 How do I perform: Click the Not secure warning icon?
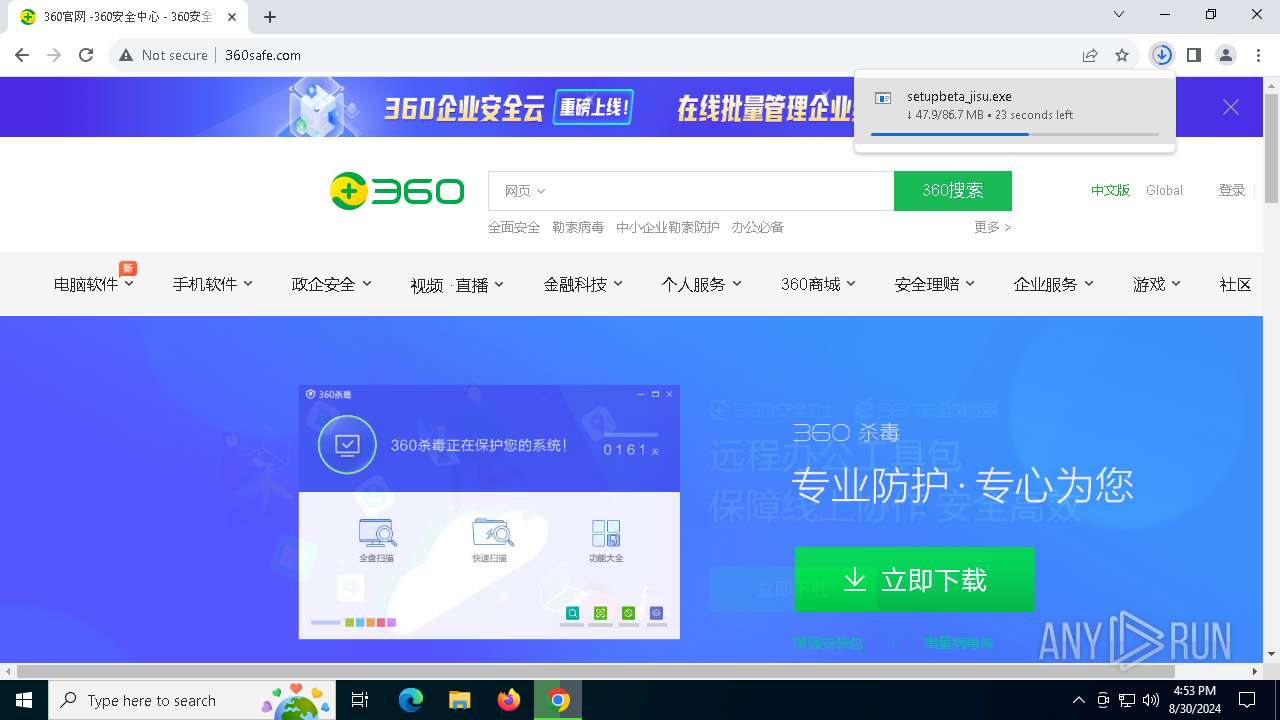pos(126,55)
